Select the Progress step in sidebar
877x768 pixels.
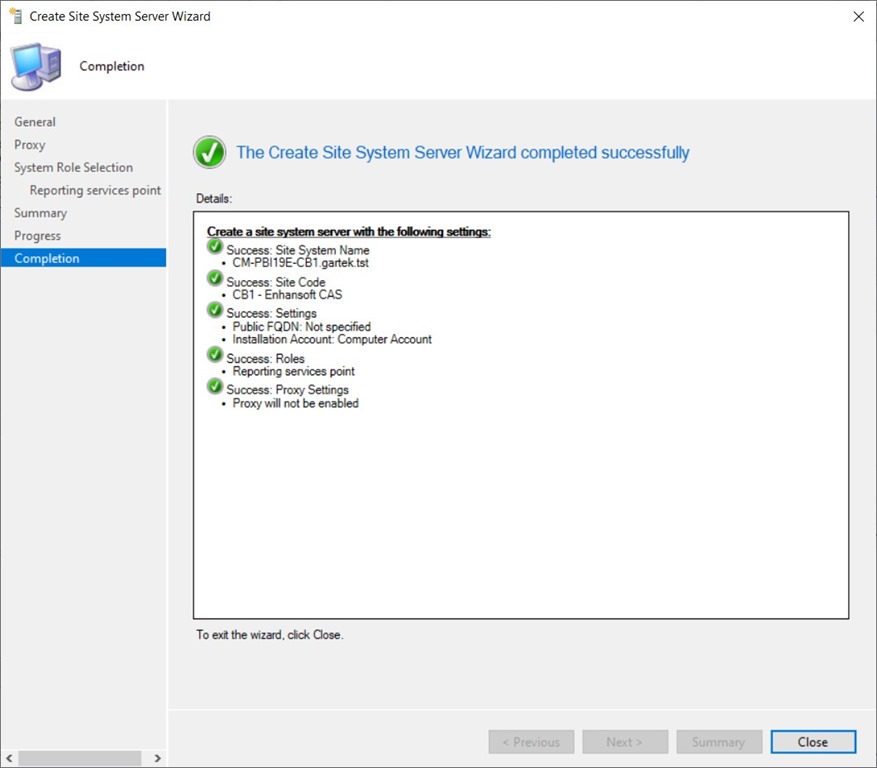click(x=37, y=235)
